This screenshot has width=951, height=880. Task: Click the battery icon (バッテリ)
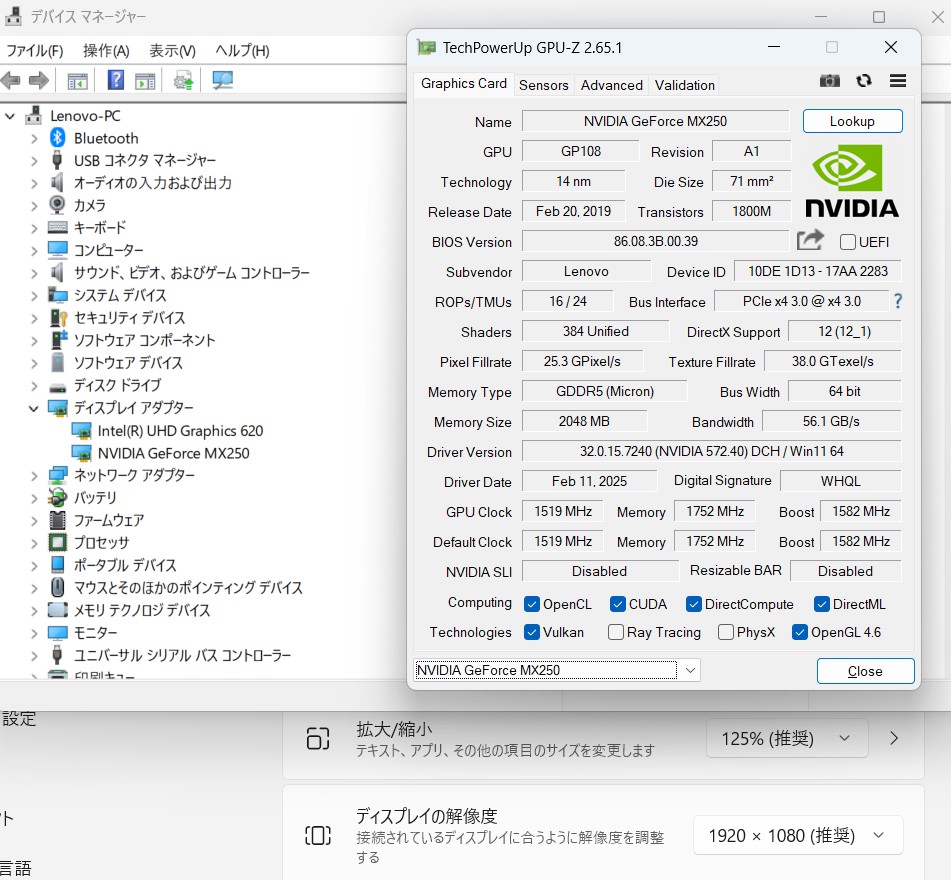point(58,497)
